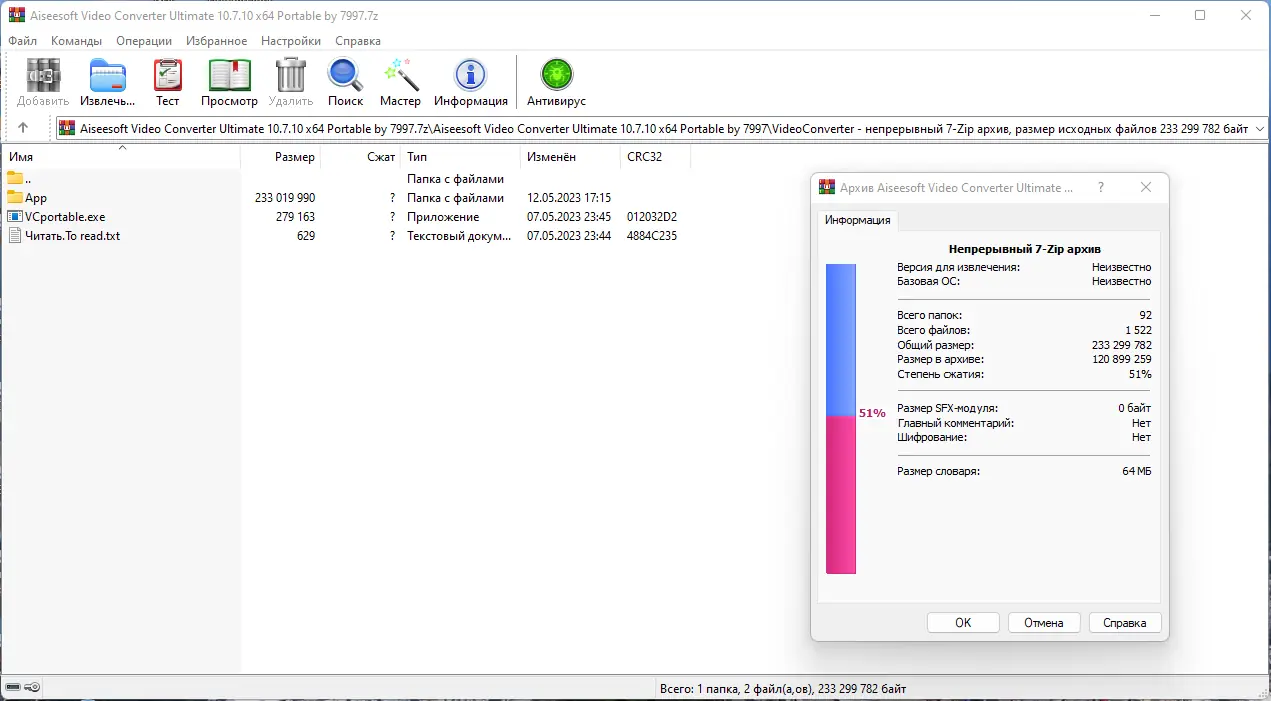Click OK in the archive dialog
This screenshot has height=701, width=1271.
(963, 622)
